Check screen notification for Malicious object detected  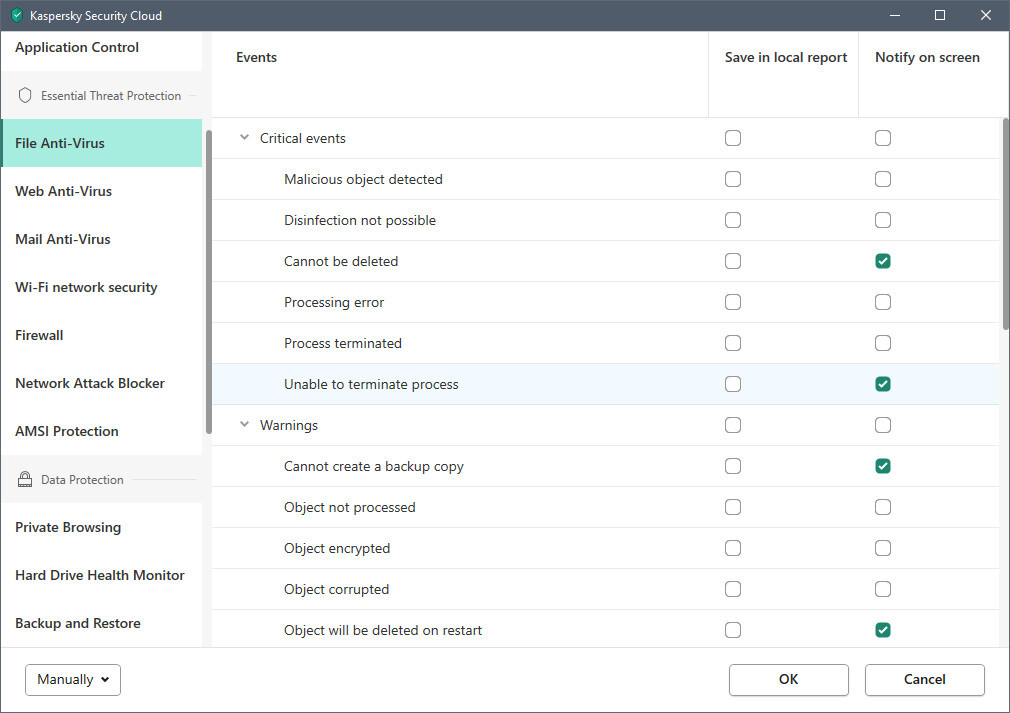pyautogui.click(x=883, y=179)
